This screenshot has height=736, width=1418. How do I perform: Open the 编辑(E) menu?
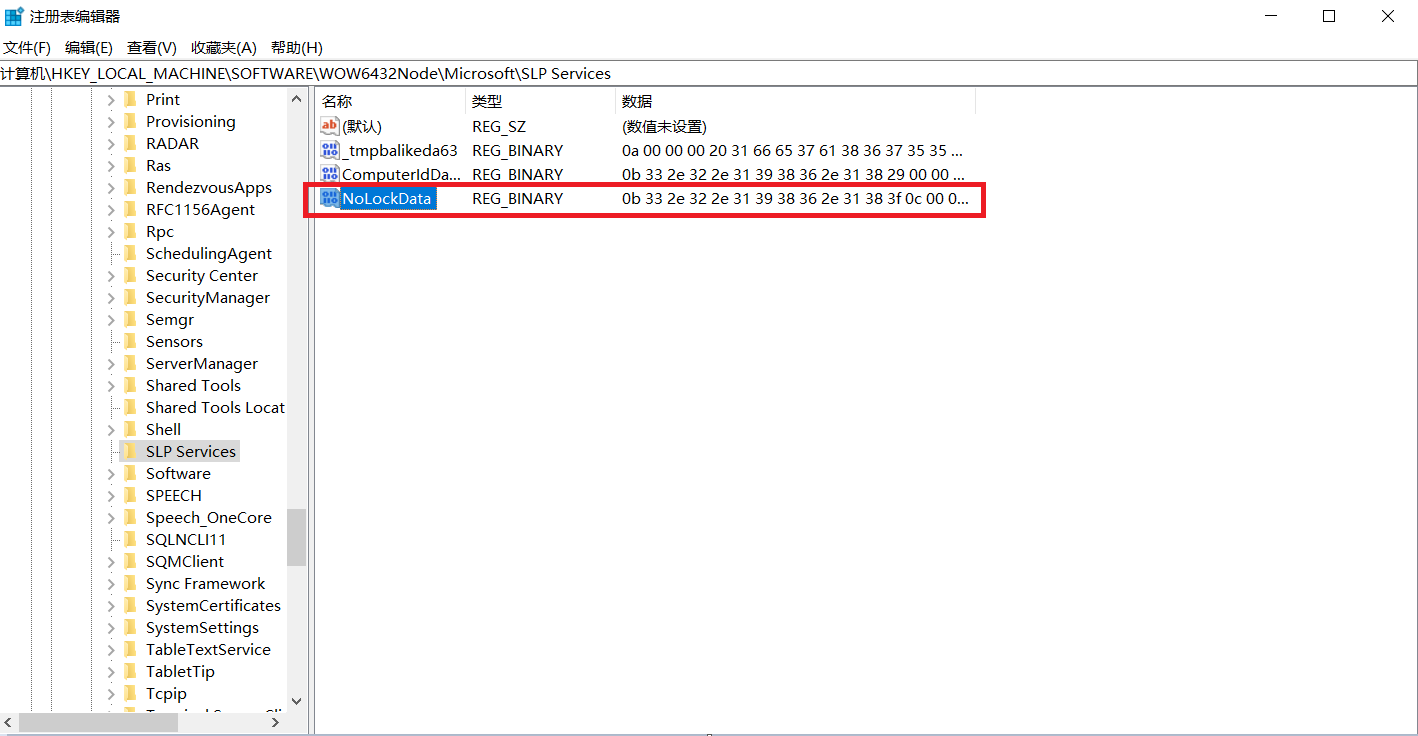pos(89,48)
